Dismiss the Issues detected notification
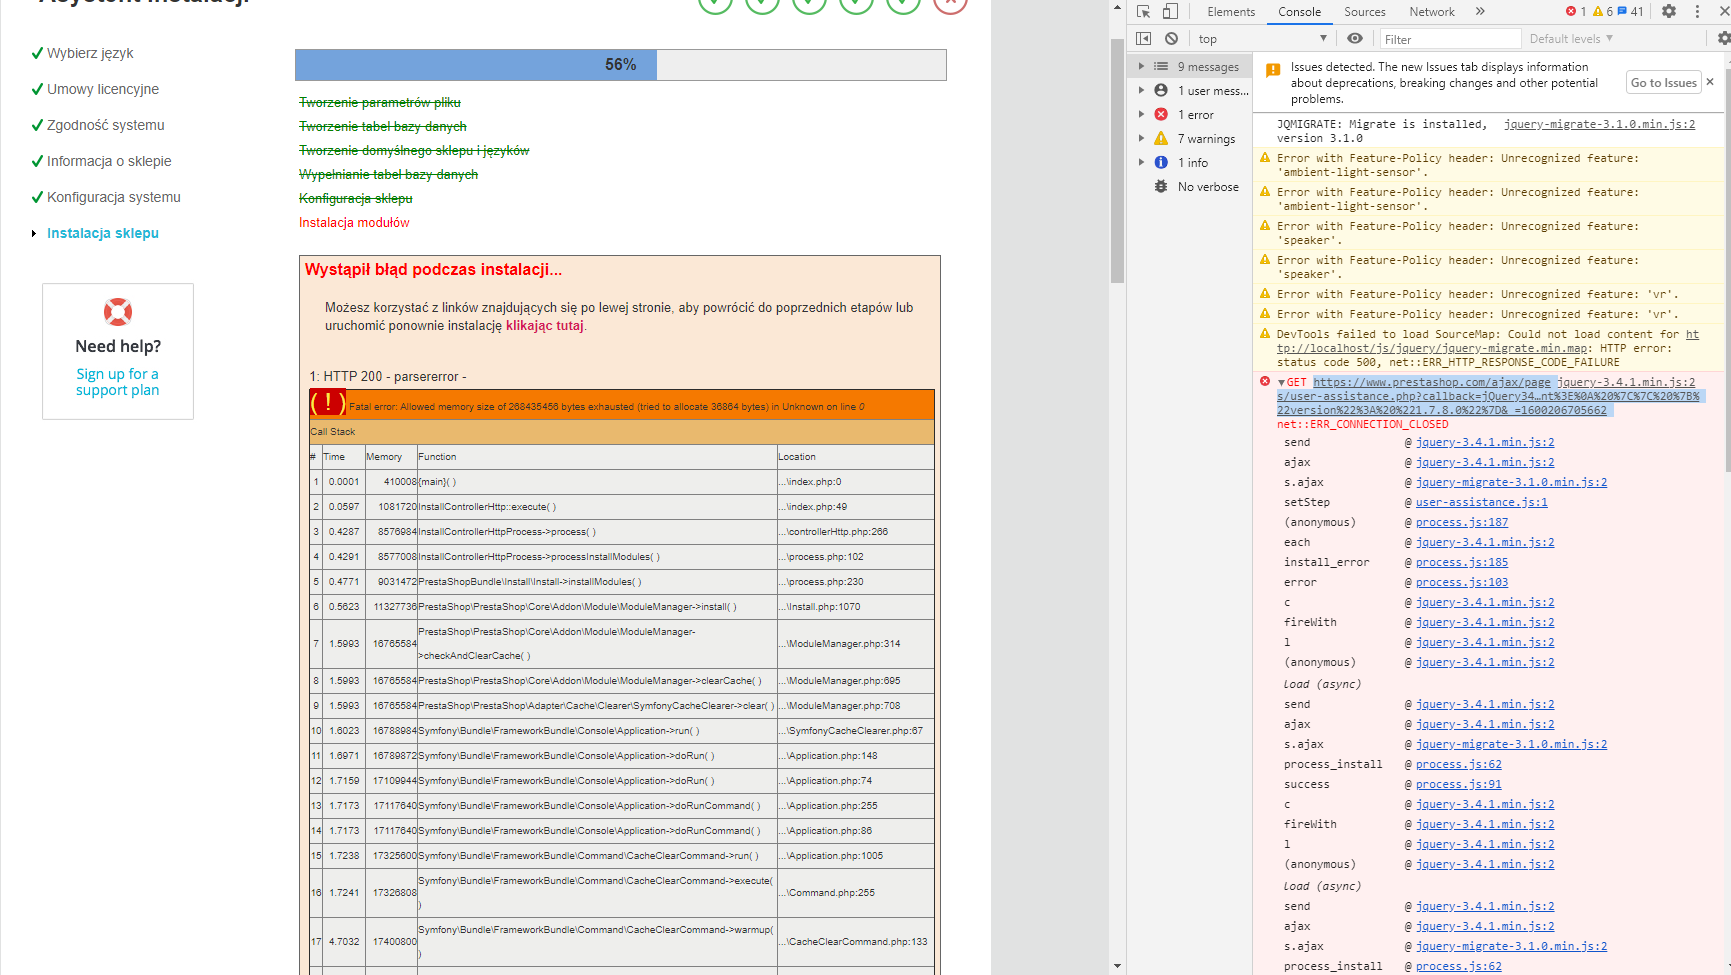1731x975 pixels. (x=1710, y=82)
